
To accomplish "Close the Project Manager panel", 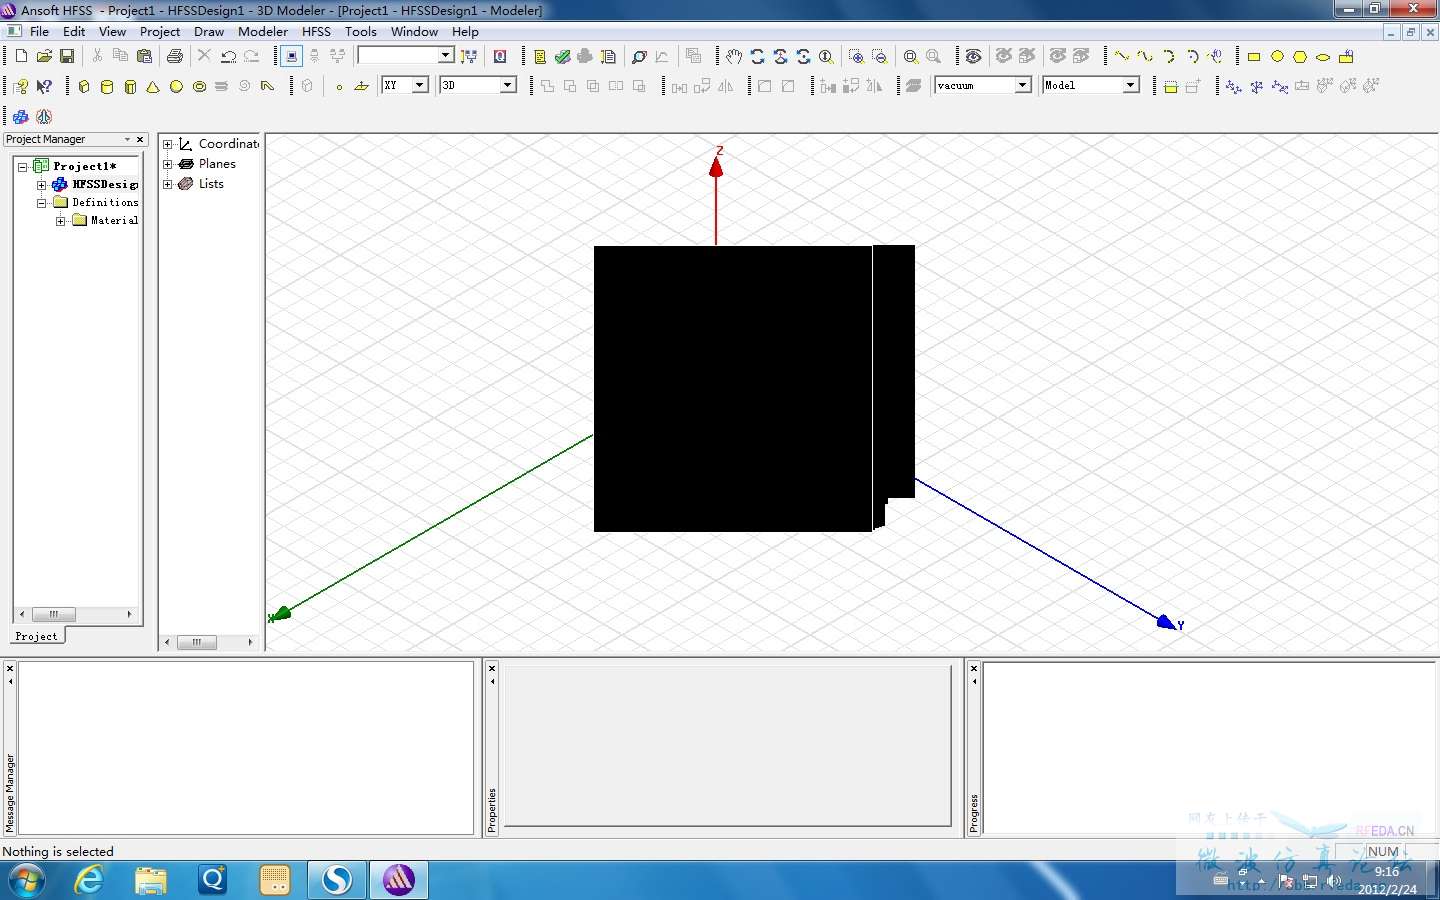I will (140, 140).
